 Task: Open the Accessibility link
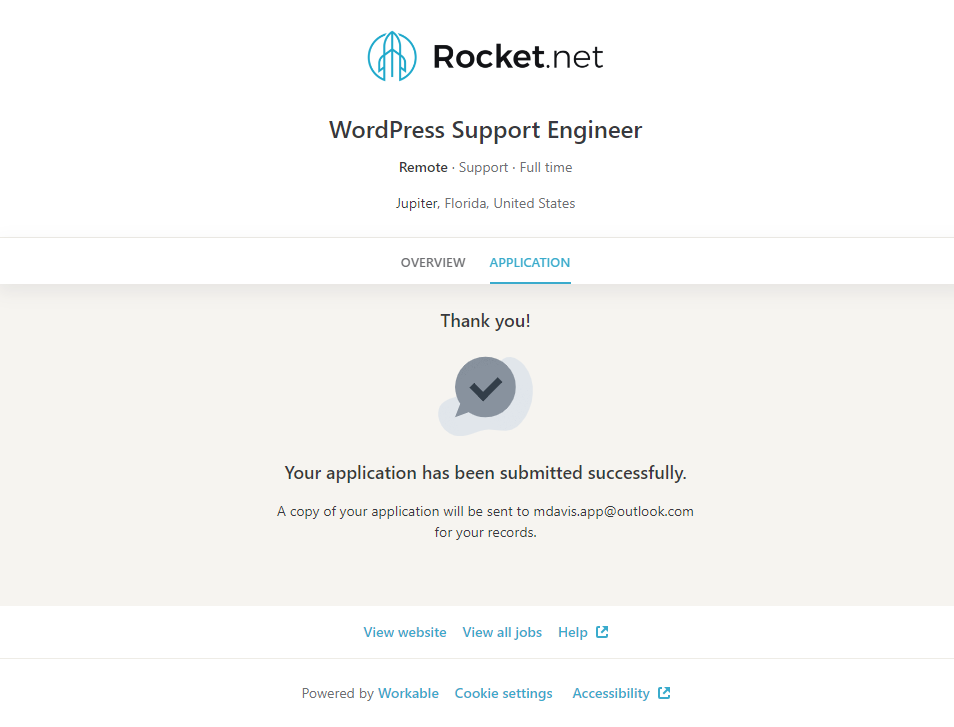[x=611, y=693]
